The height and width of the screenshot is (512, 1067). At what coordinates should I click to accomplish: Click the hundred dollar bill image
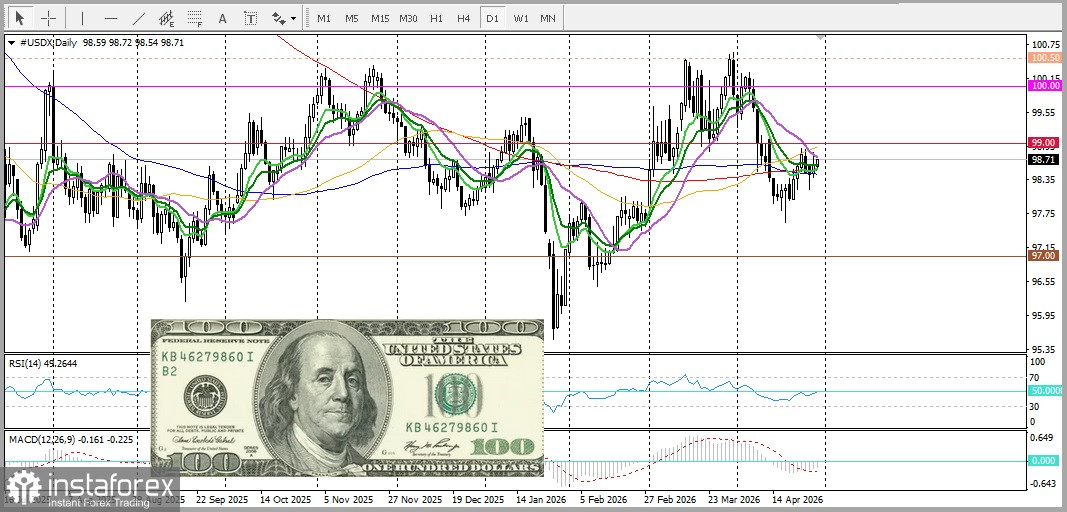tap(347, 398)
